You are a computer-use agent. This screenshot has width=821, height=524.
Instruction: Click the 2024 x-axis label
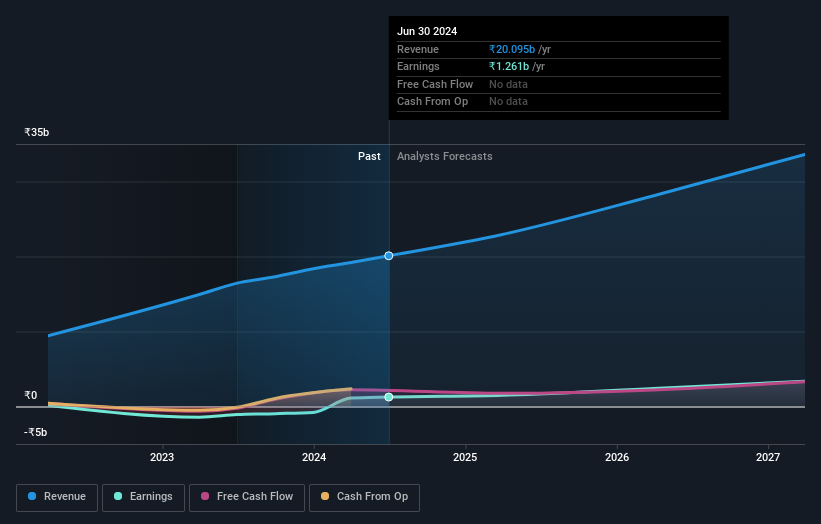[314, 458]
